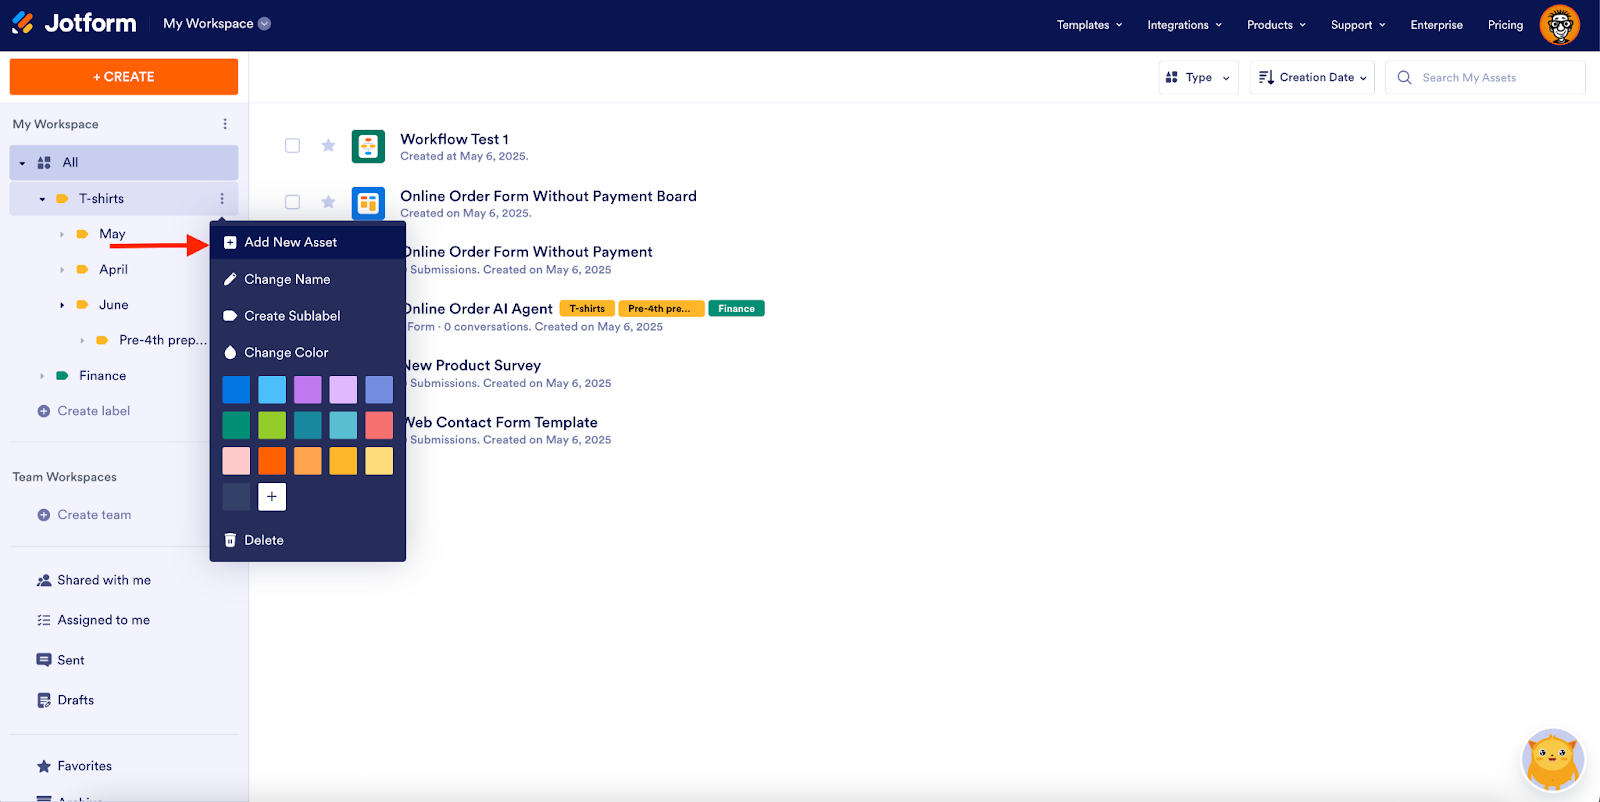Screen dimensions: 1600x802
Task: Click the All grid icon in sidebar
Action: [x=44, y=163]
